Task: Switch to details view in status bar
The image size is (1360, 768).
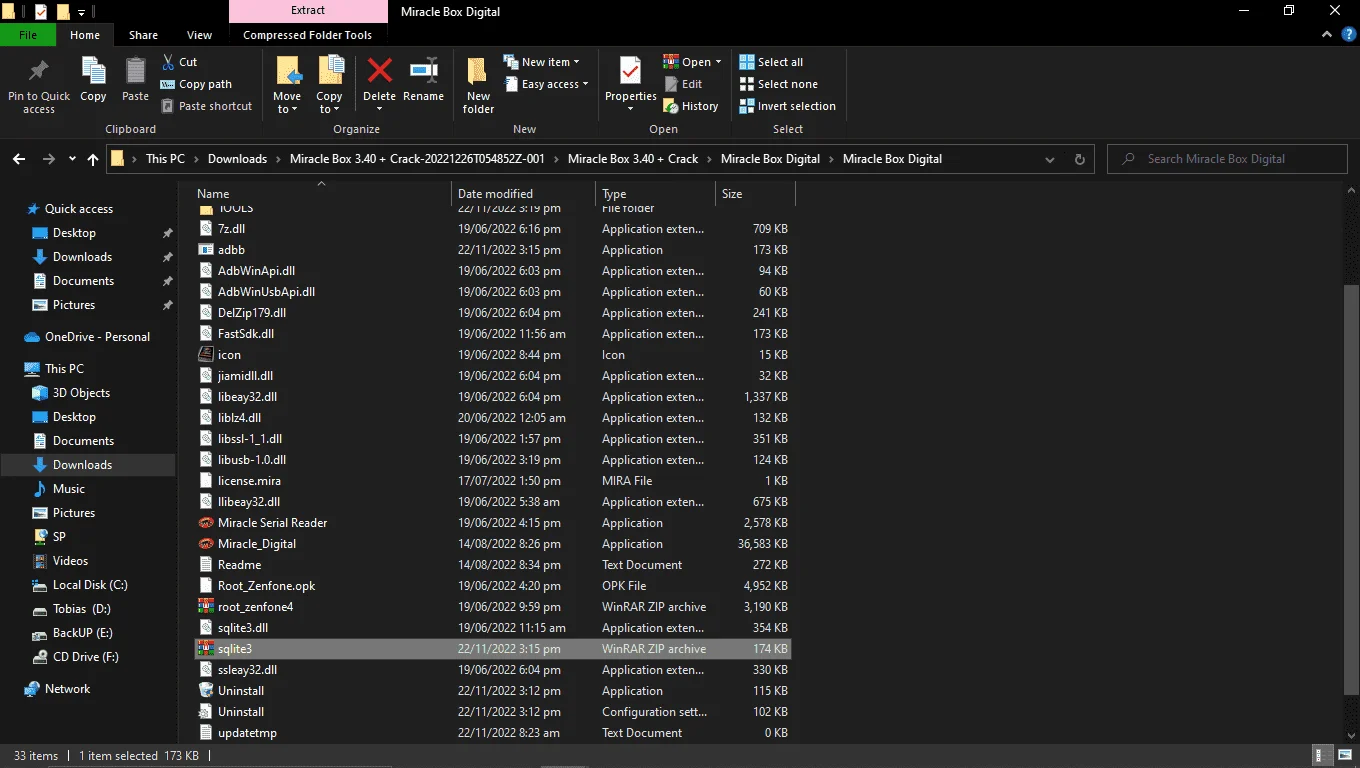Action: click(1322, 755)
